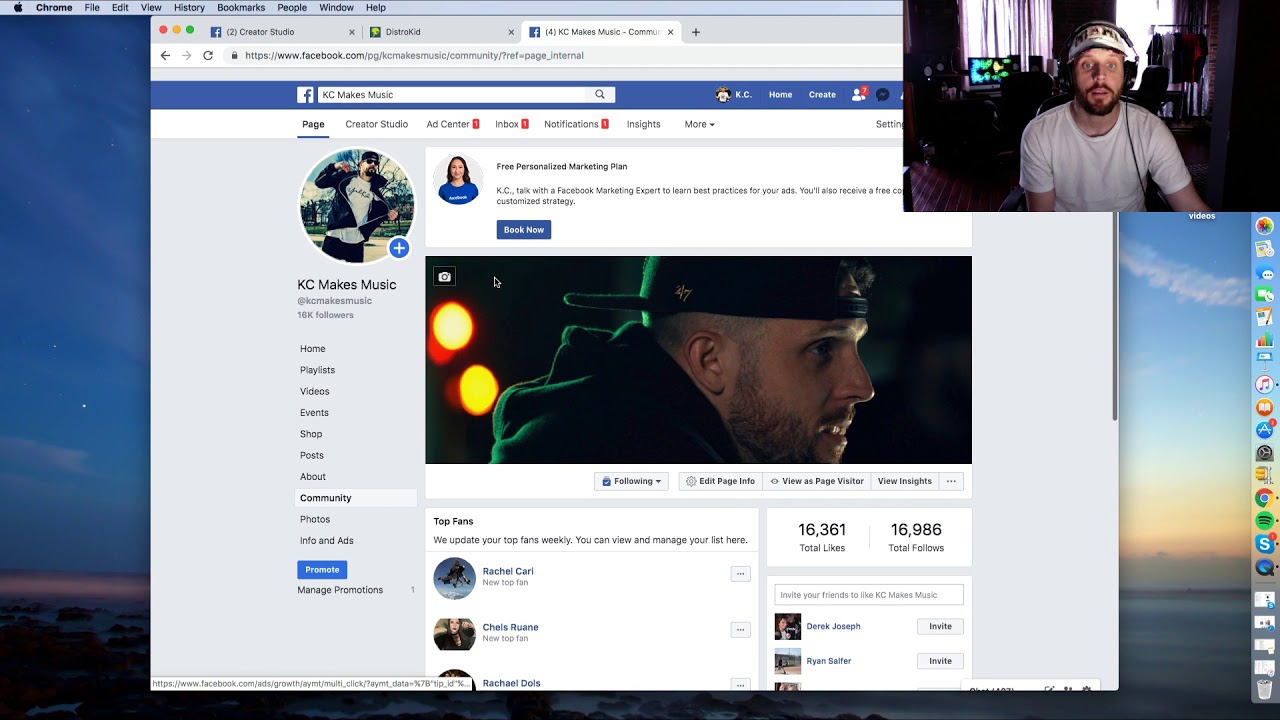
Task: Click the Book Now button
Action: [x=524, y=230]
